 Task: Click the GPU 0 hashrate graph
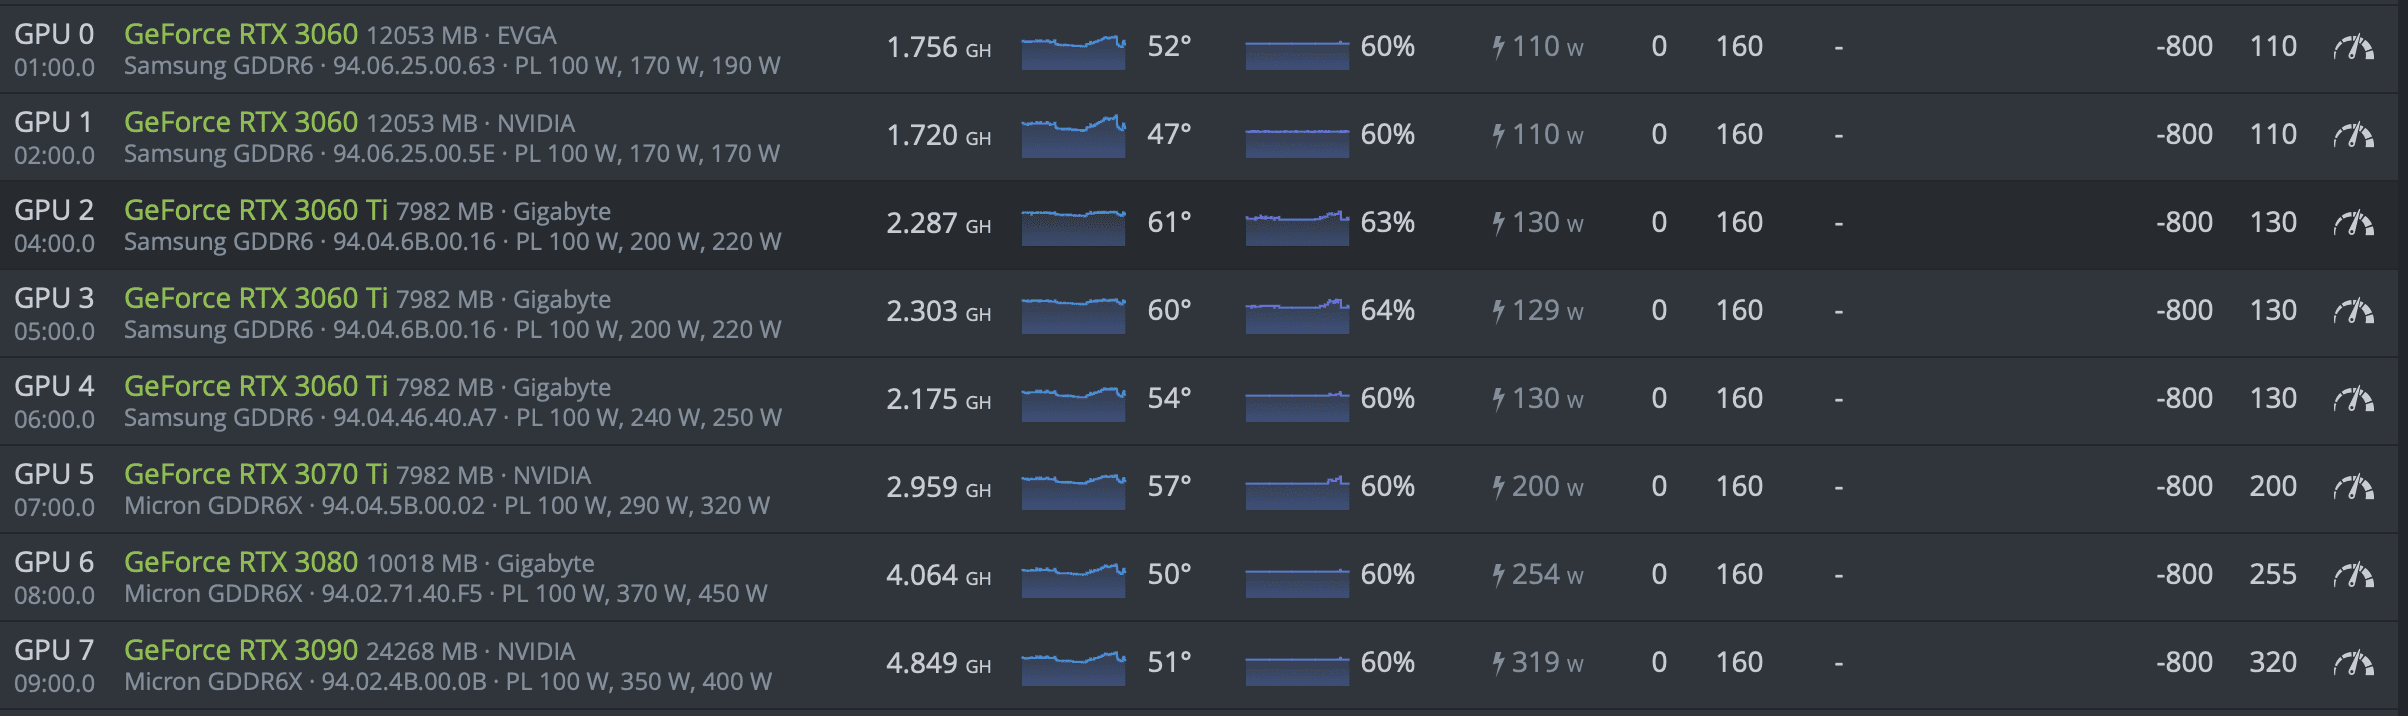tap(1073, 51)
